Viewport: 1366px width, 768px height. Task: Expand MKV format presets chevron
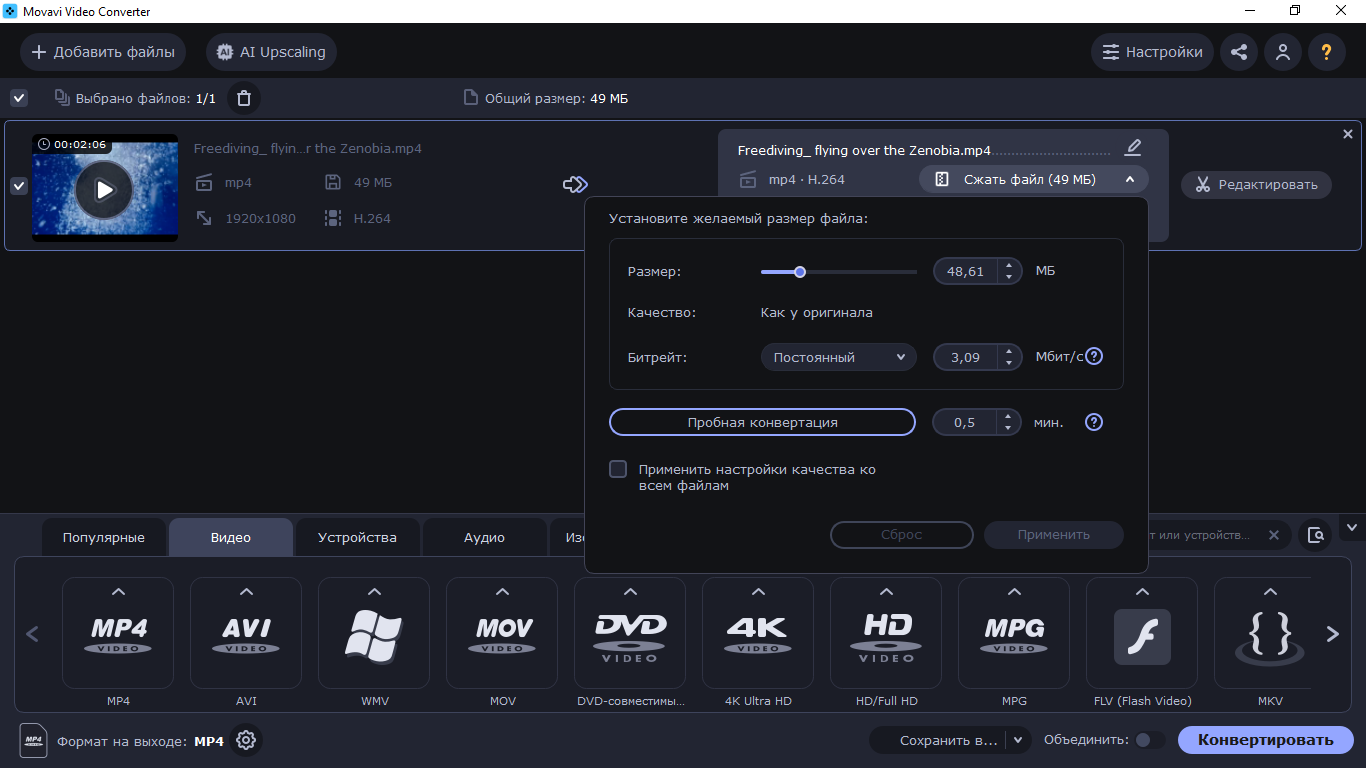(1270, 592)
